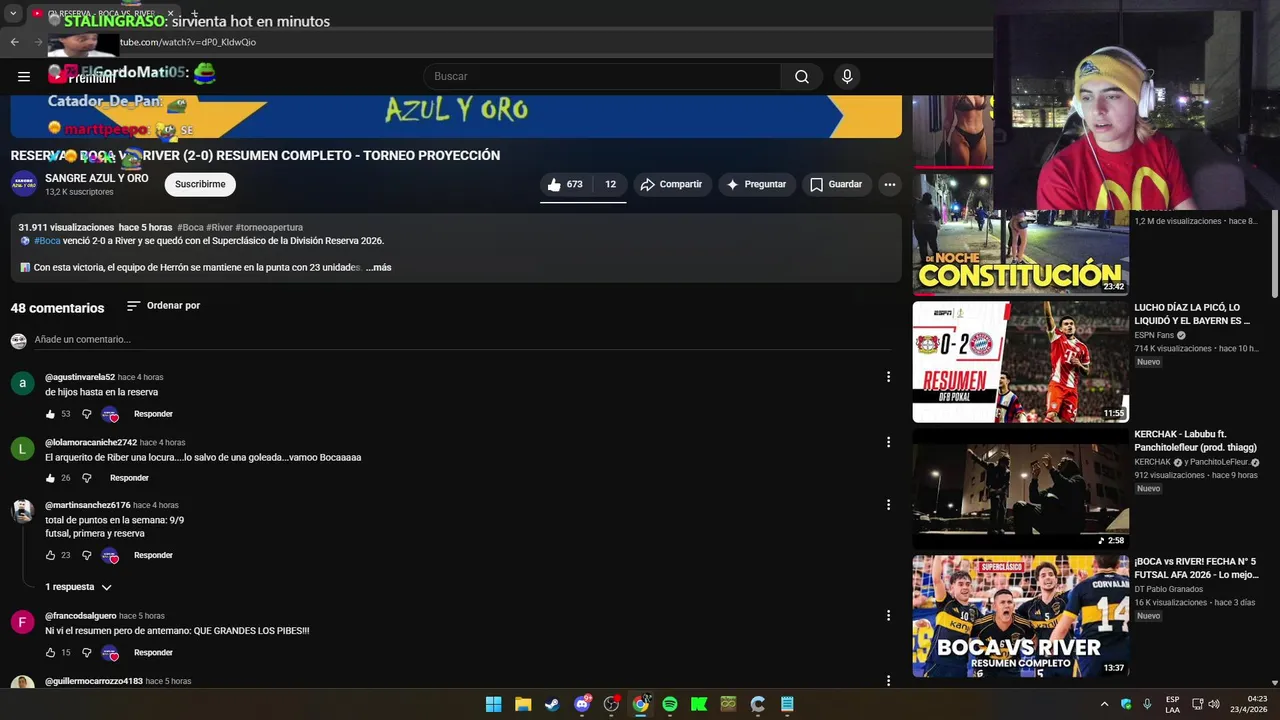The height and width of the screenshot is (720, 1280).
Task: Dislike the comment by @lolamoracaniche2742
Action: pyautogui.click(x=86, y=478)
